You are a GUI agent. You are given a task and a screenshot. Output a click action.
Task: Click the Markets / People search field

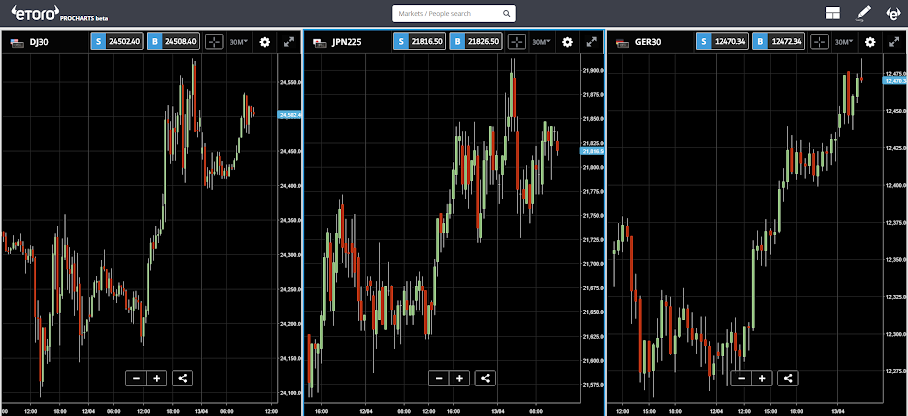click(453, 13)
